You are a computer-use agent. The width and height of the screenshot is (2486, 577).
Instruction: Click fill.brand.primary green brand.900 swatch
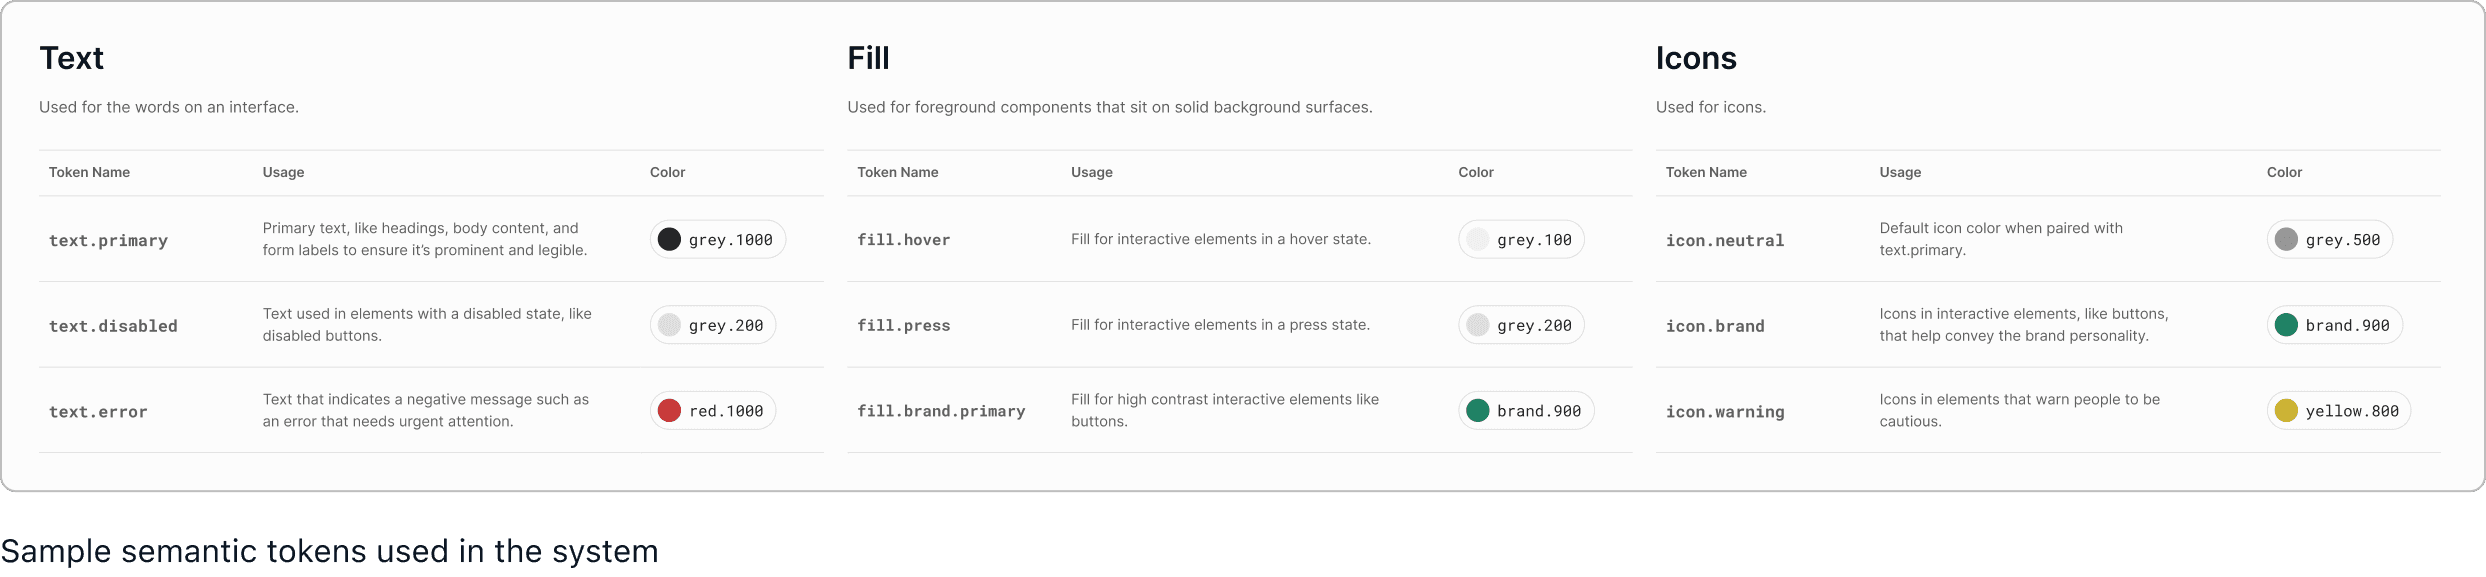point(1477,411)
